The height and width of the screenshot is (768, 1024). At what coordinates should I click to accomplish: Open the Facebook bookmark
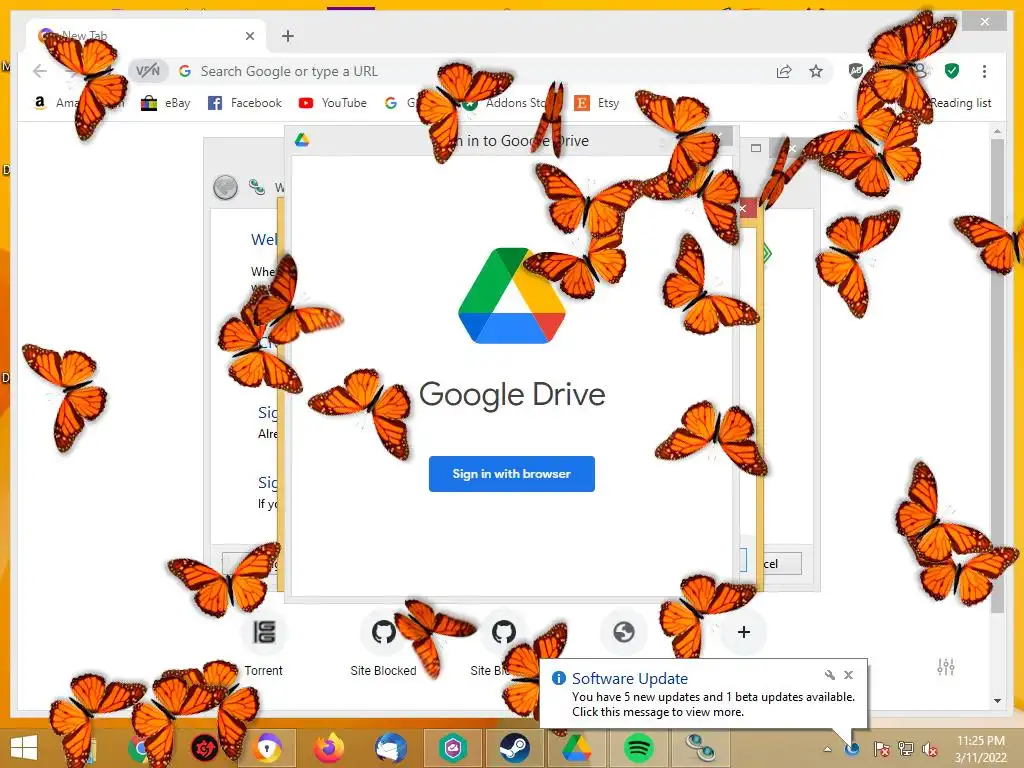click(x=244, y=103)
